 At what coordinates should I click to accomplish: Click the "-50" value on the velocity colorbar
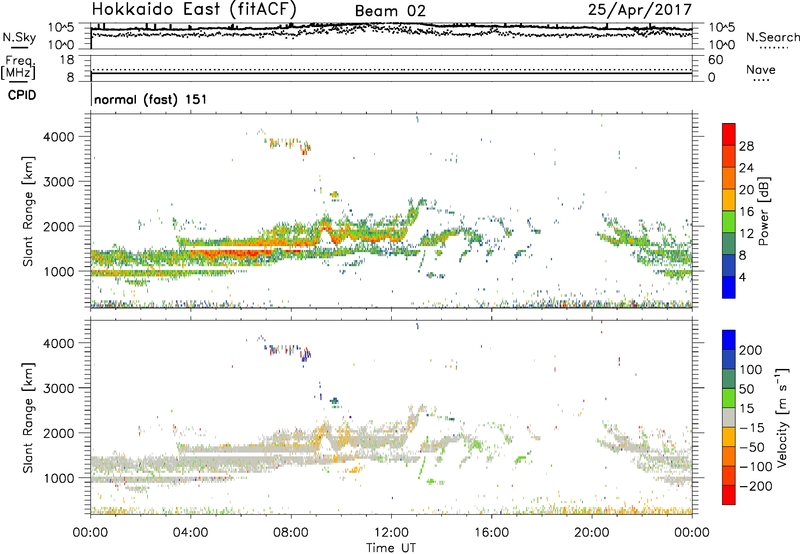(752, 447)
